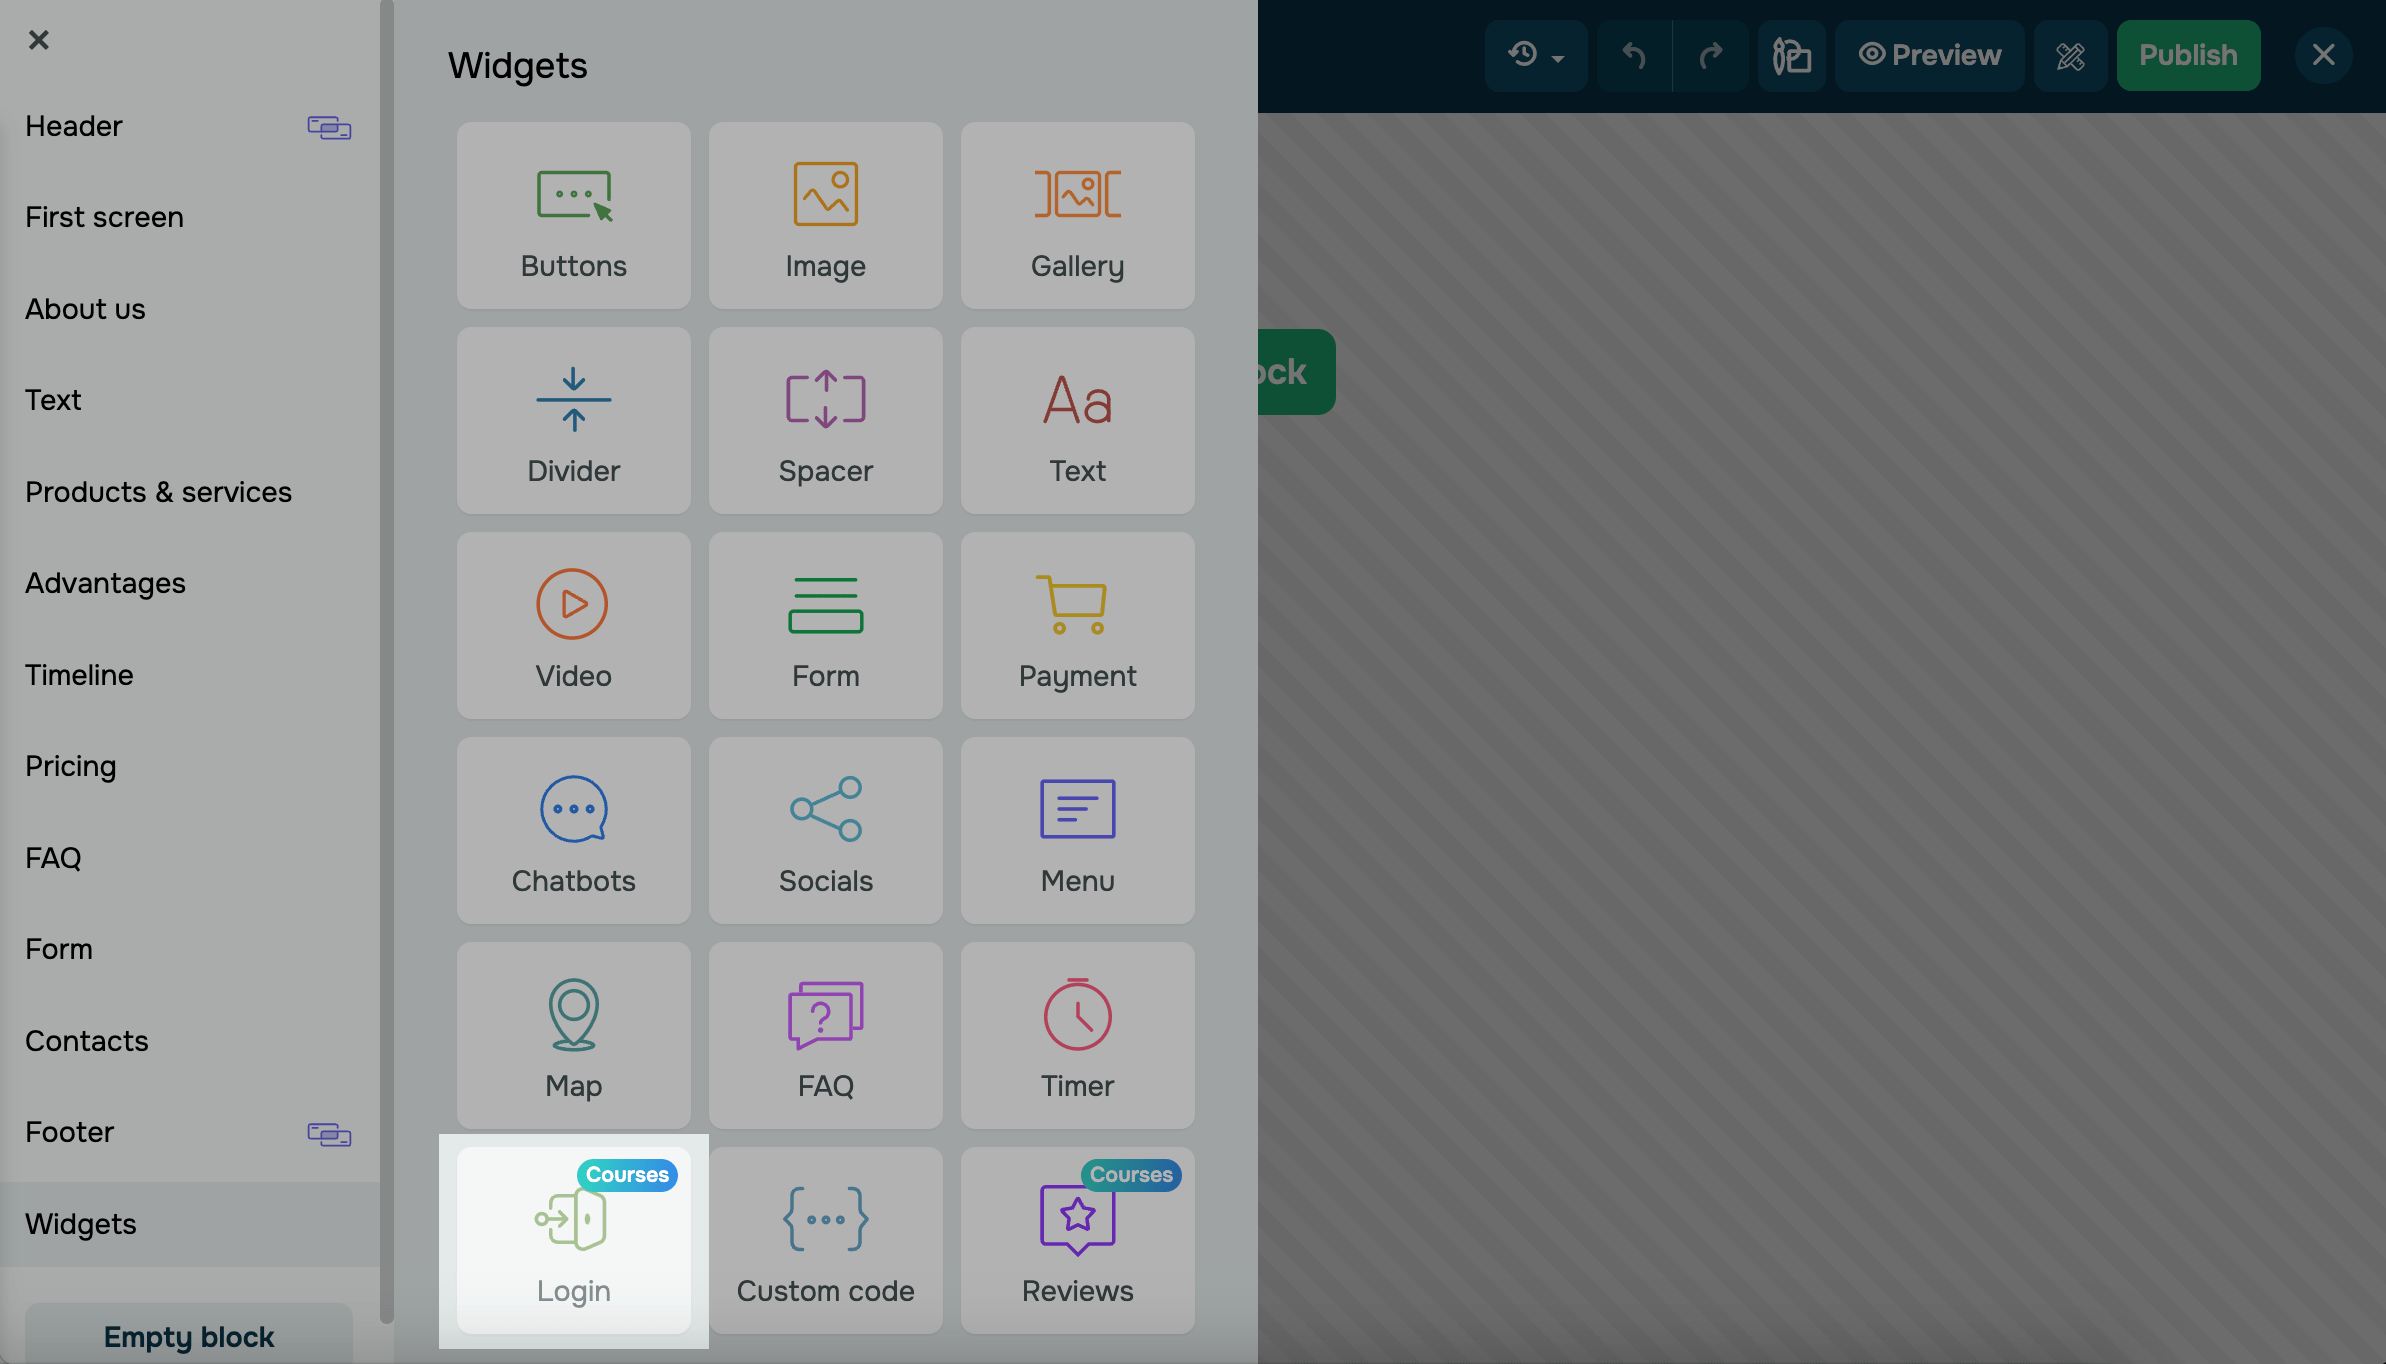Viewport: 2386px width, 1364px height.
Task: Select the Chatbots widget
Action: [573, 831]
